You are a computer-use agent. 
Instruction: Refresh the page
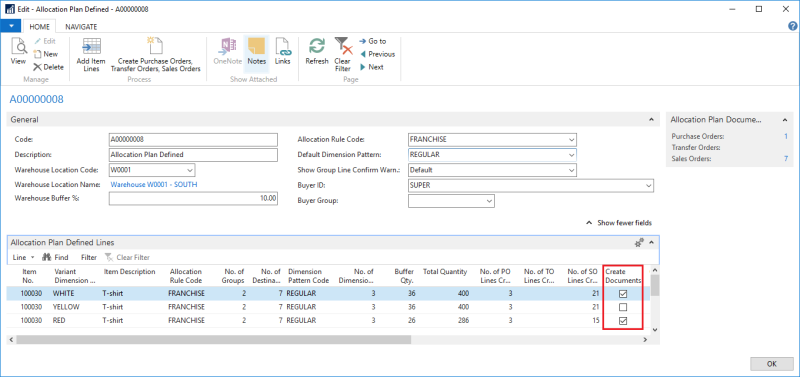pos(317,52)
